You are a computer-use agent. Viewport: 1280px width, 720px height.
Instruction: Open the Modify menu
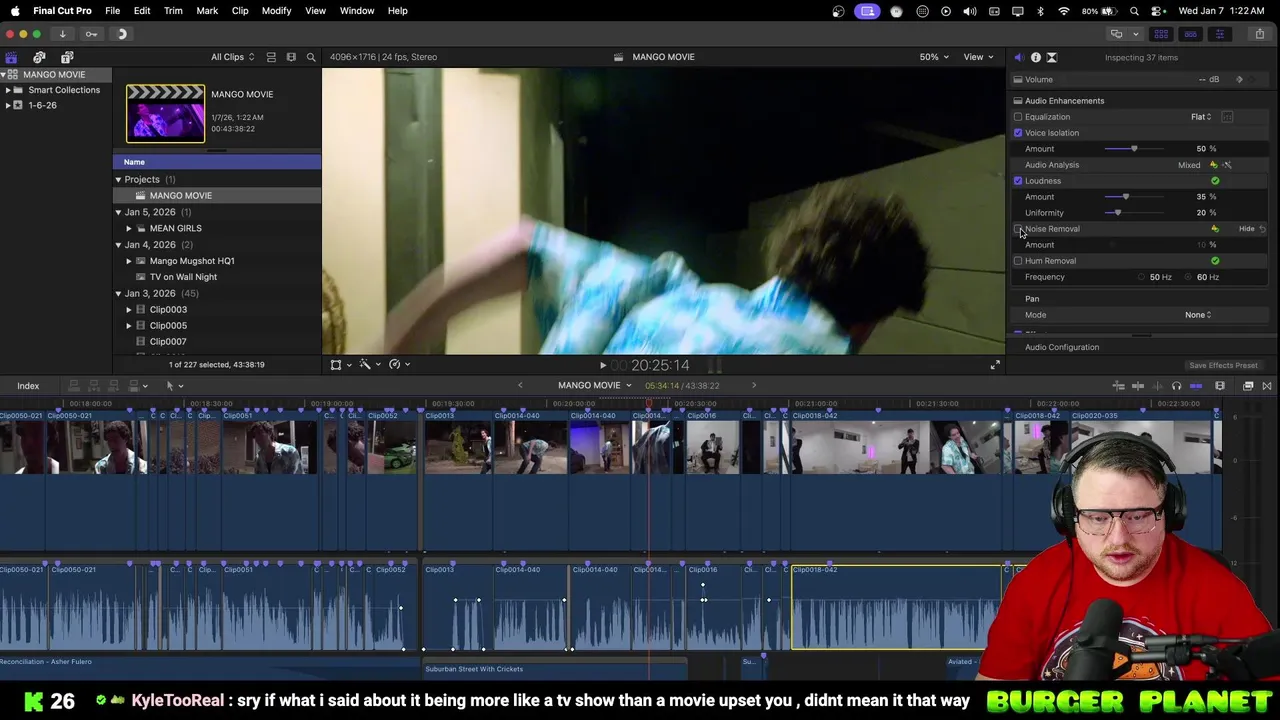276,11
